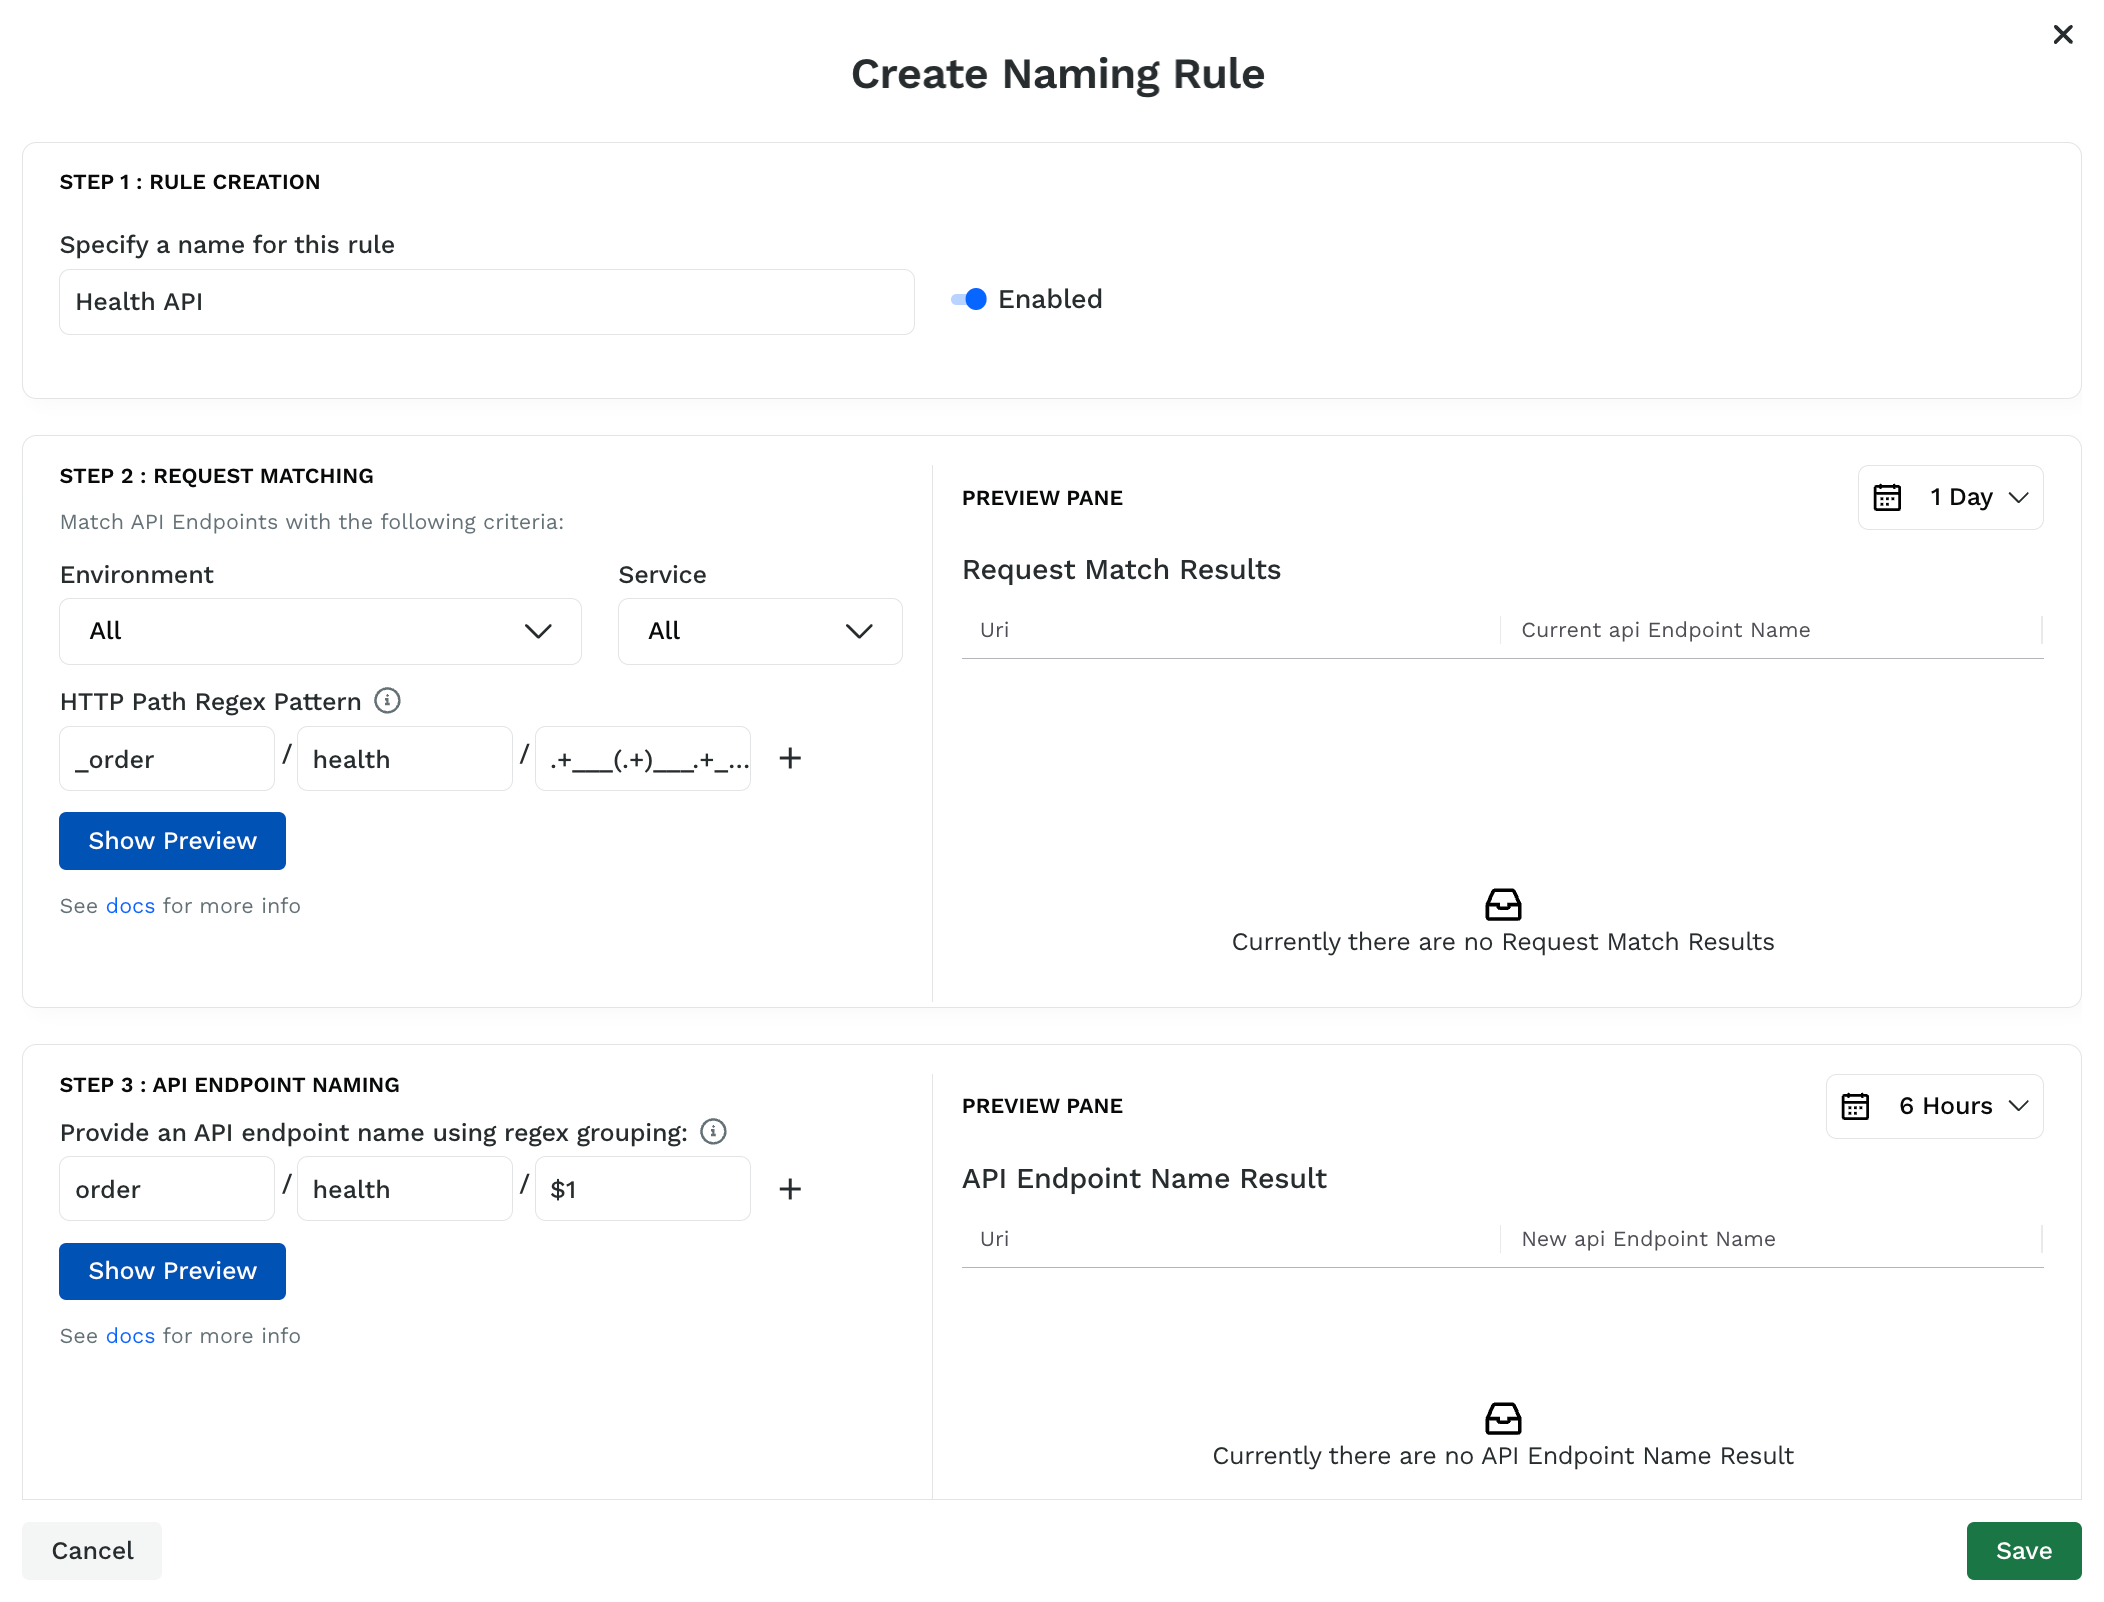
Task: Click the calendar icon in 6 Hours selector
Action: tap(1855, 1106)
